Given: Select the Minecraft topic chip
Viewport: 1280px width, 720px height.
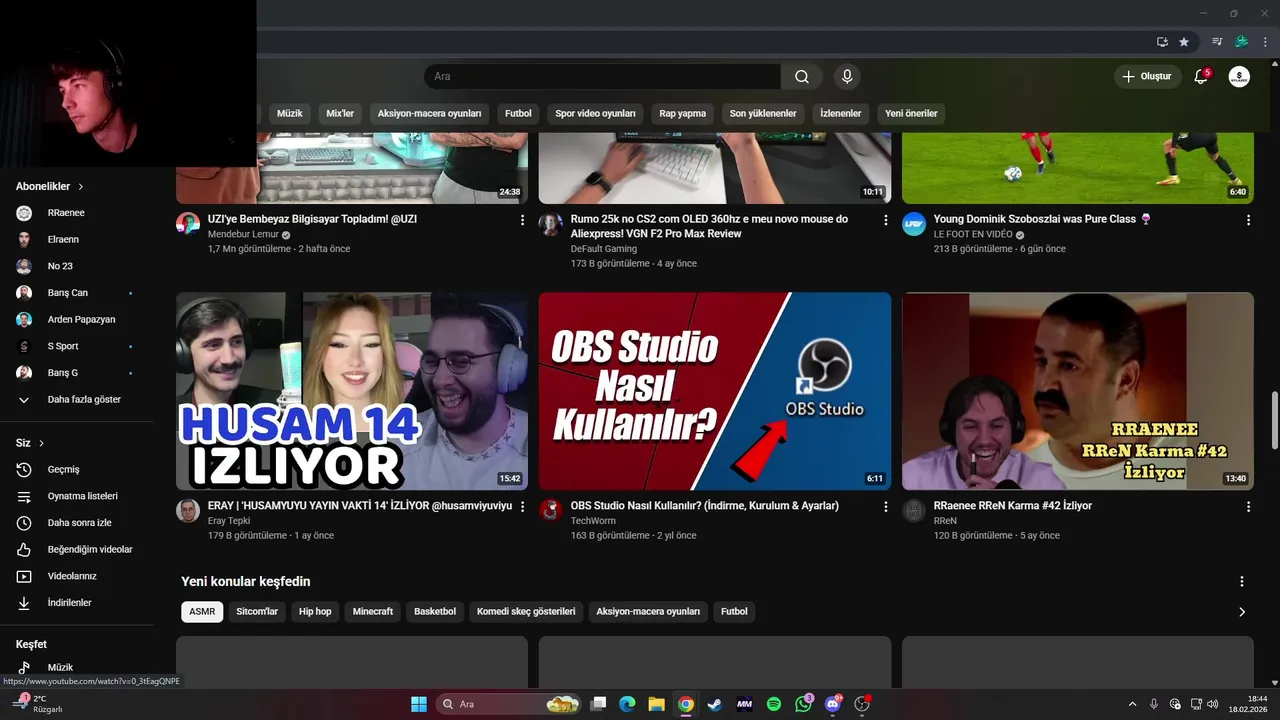Looking at the screenshot, I should tap(373, 612).
